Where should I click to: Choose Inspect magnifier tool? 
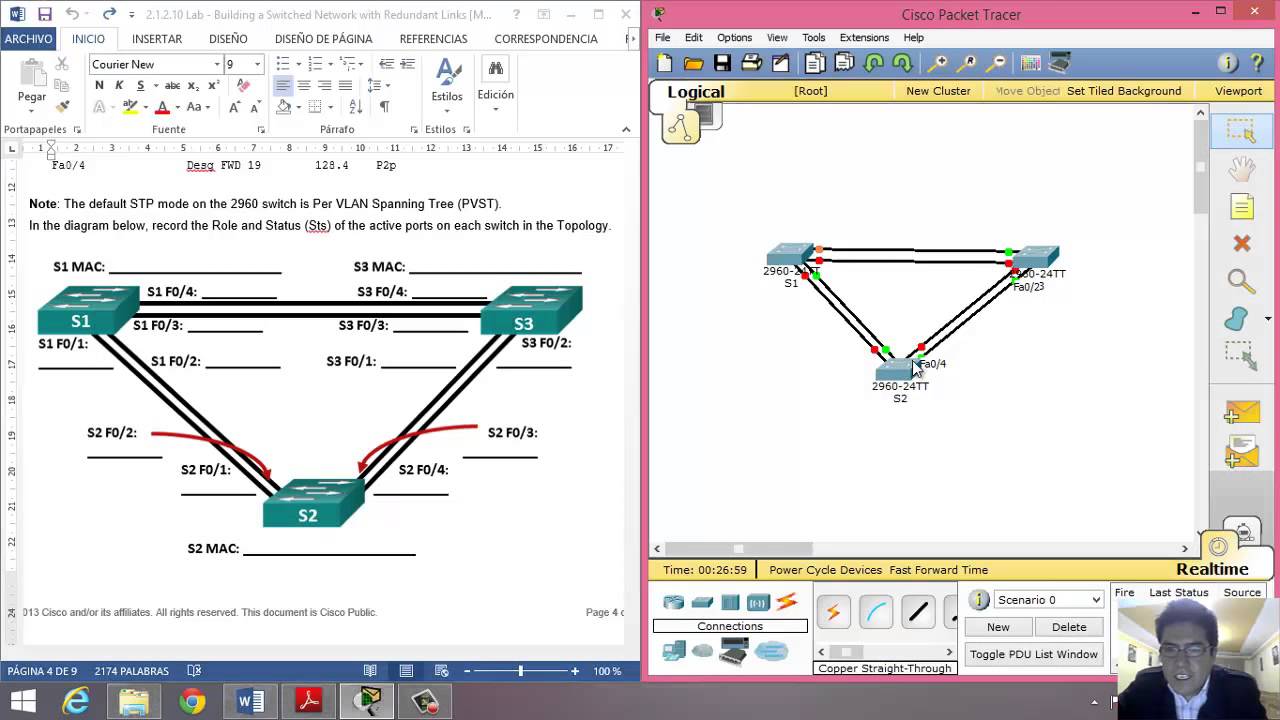1241,281
